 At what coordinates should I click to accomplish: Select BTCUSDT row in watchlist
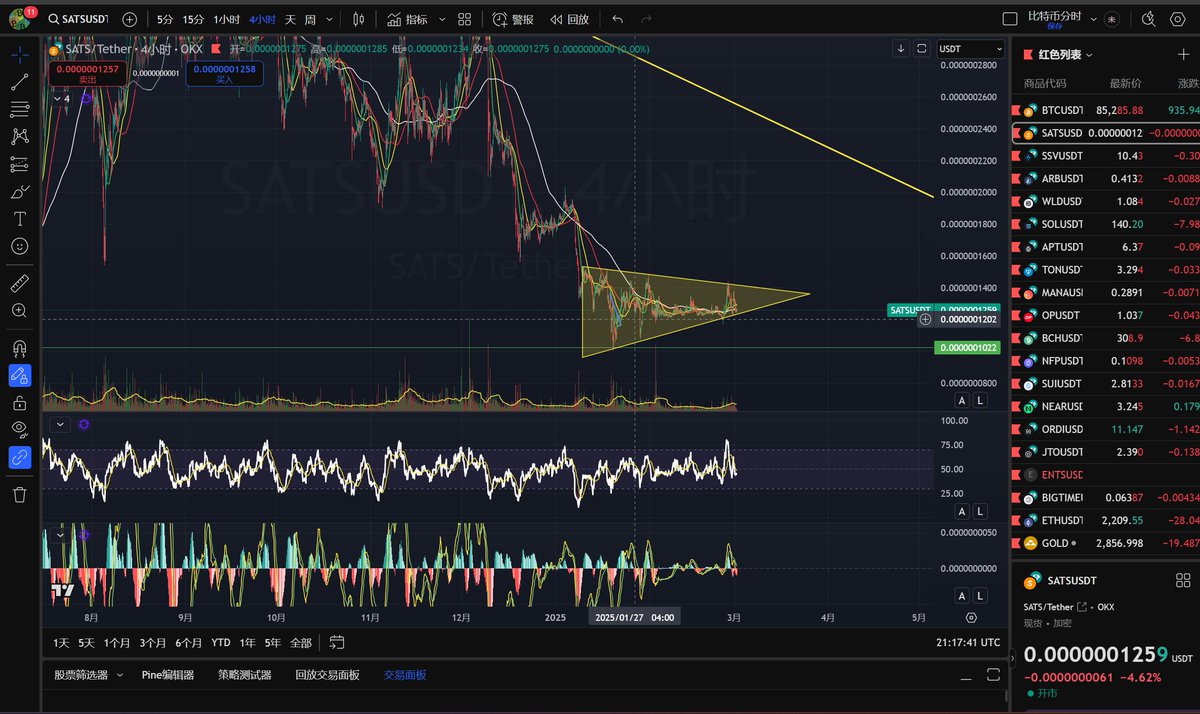[x=1106, y=110]
